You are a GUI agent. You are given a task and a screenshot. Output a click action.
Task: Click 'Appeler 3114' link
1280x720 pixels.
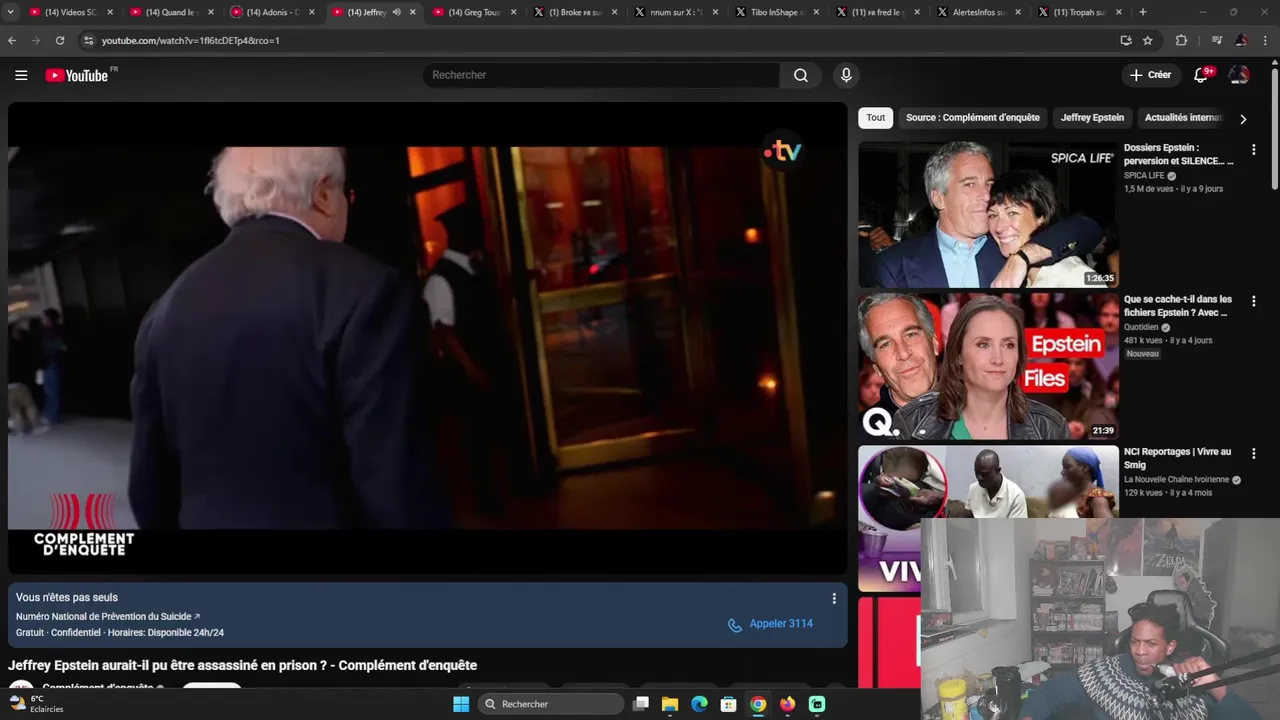(x=770, y=624)
